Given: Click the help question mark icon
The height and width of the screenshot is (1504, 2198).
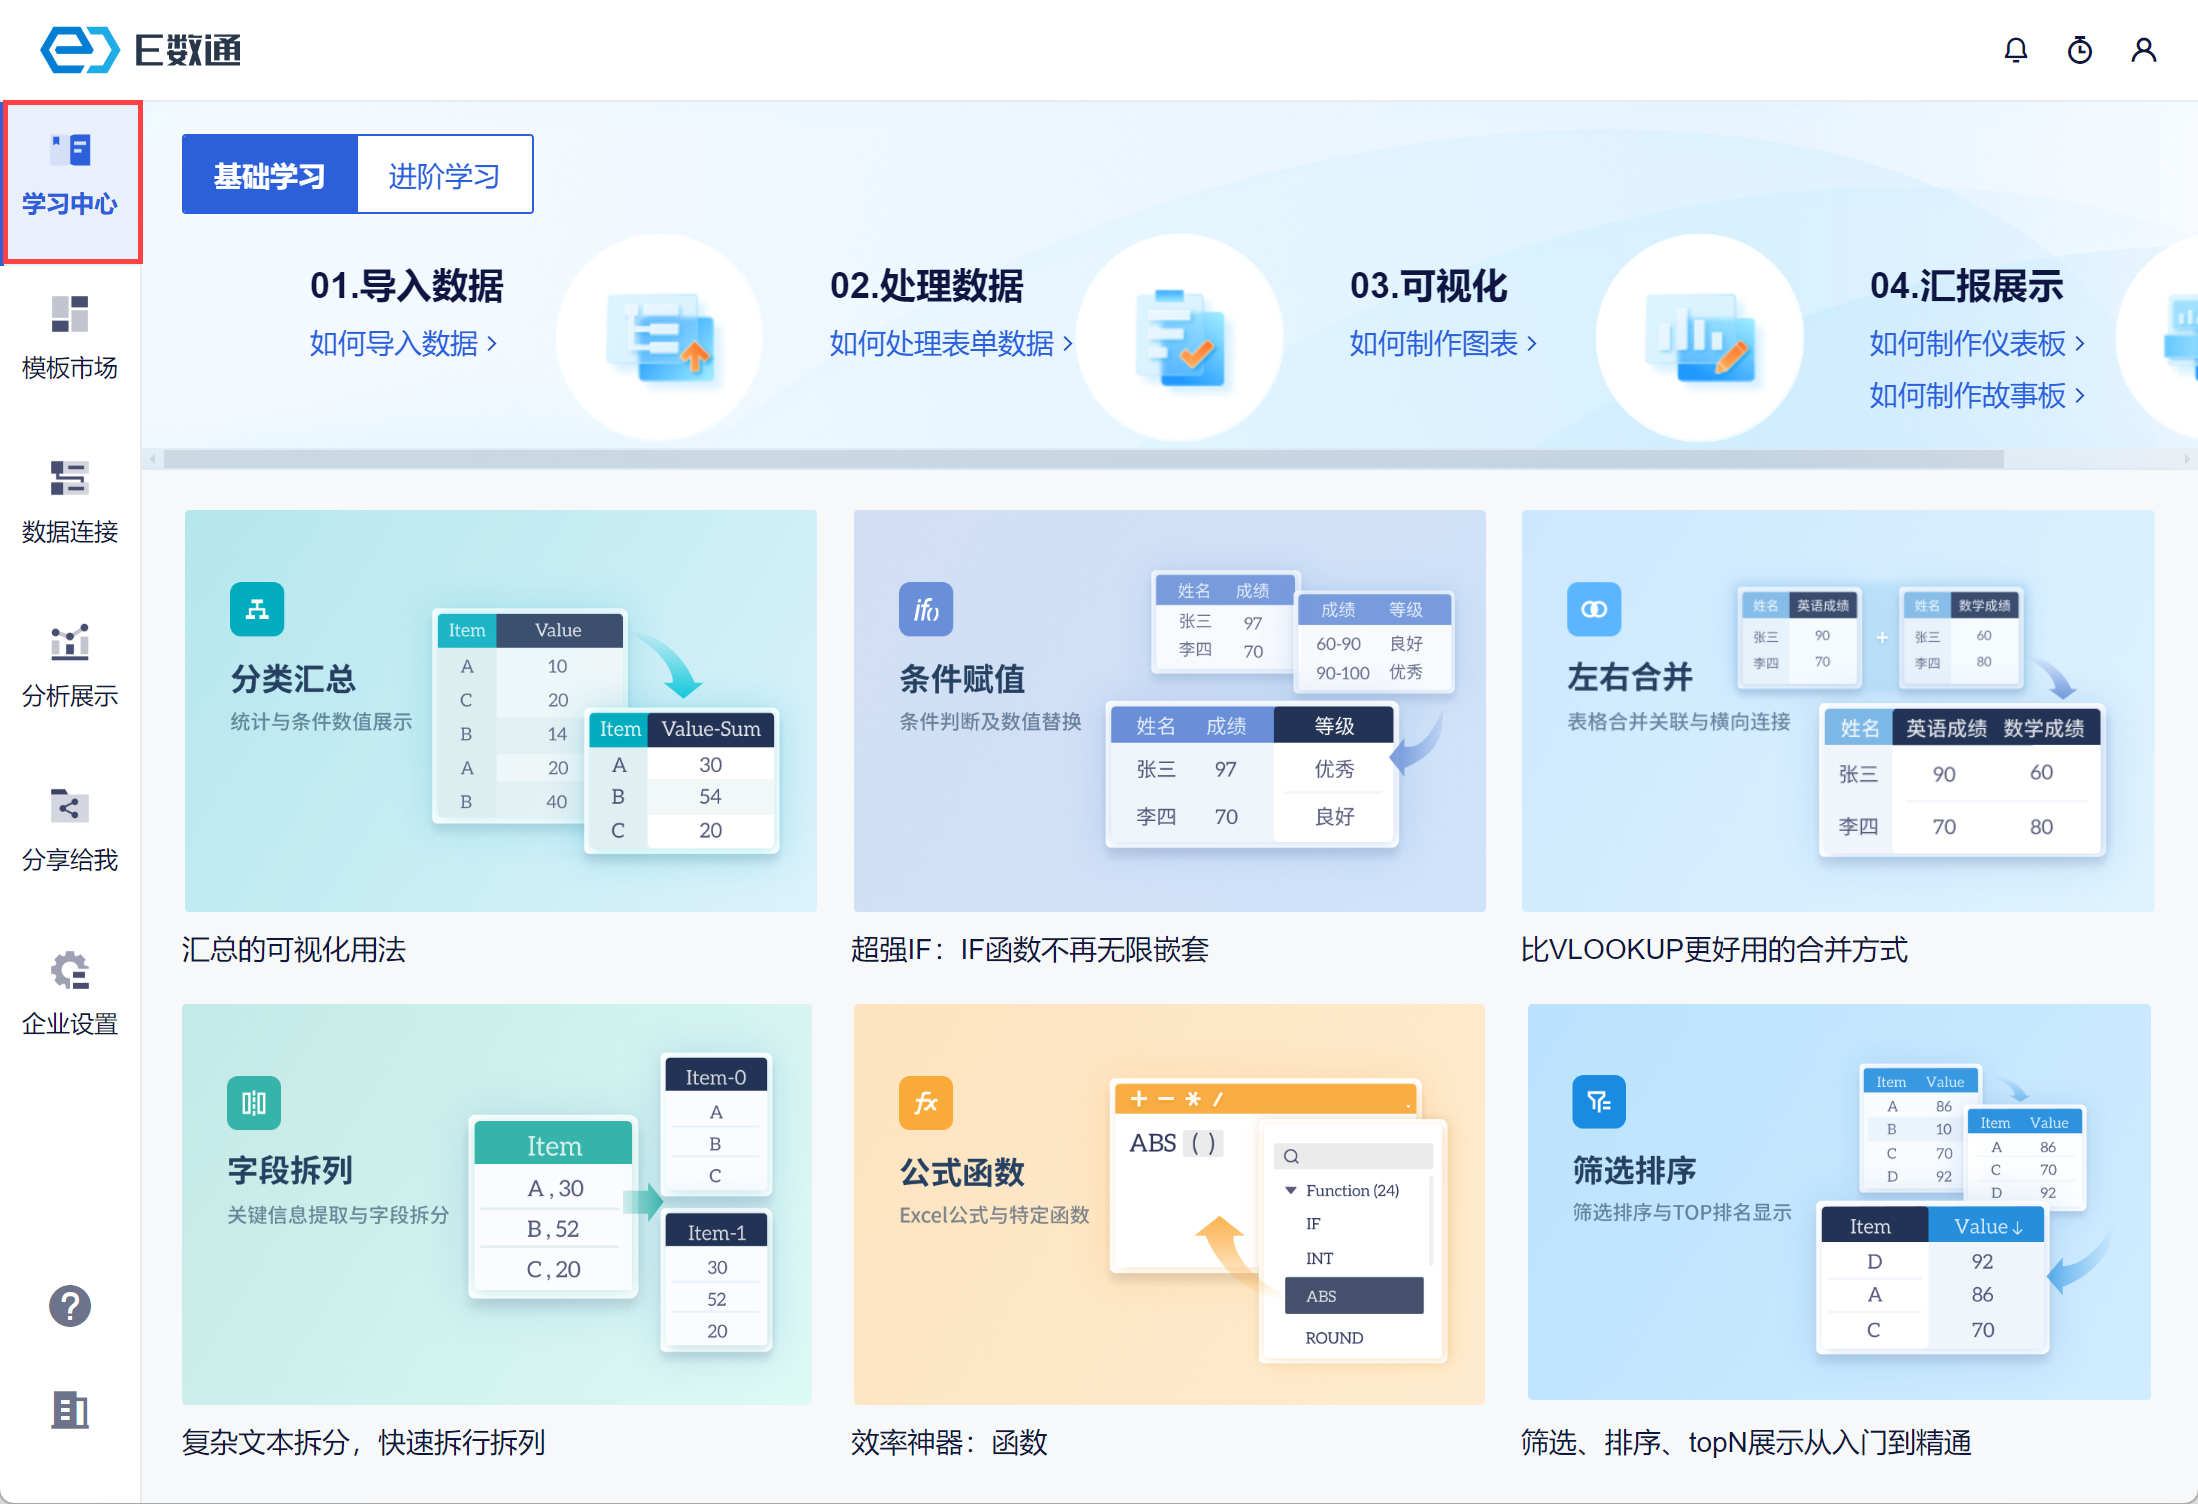Looking at the screenshot, I should tap(70, 1305).
